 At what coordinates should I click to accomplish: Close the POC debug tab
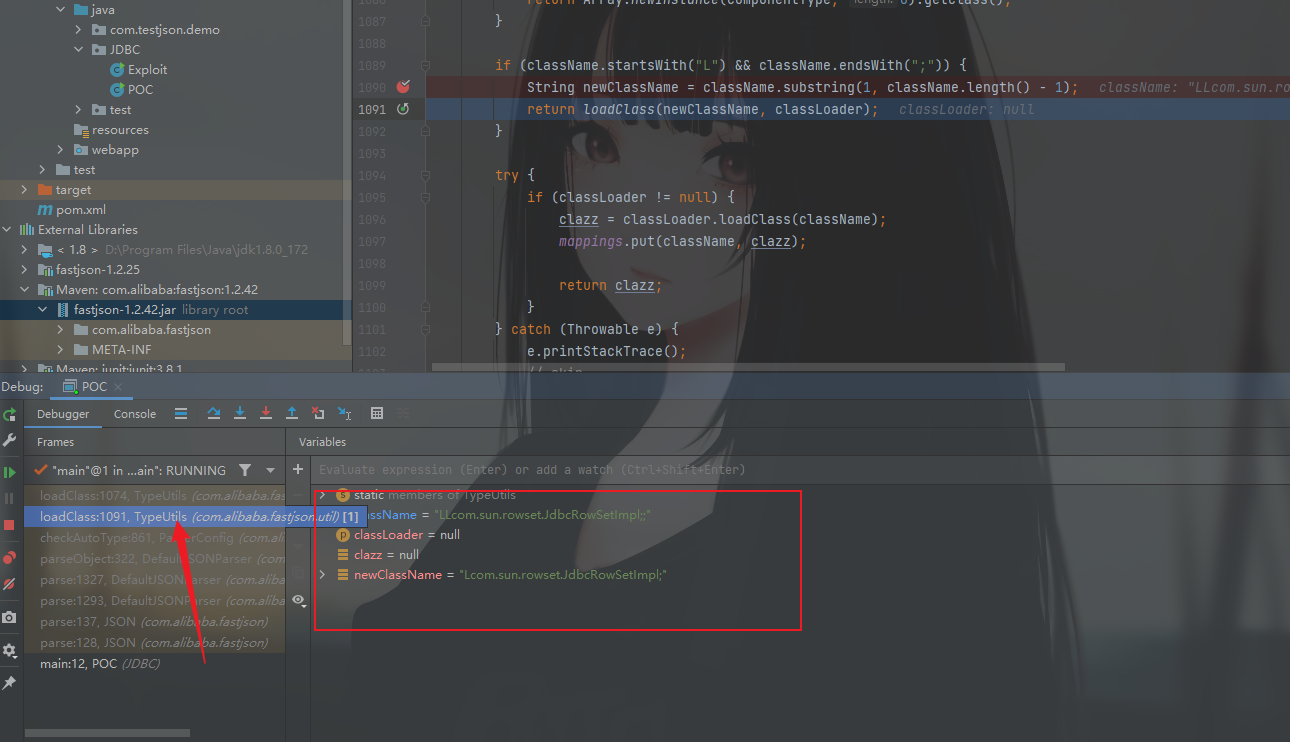click(118, 387)
